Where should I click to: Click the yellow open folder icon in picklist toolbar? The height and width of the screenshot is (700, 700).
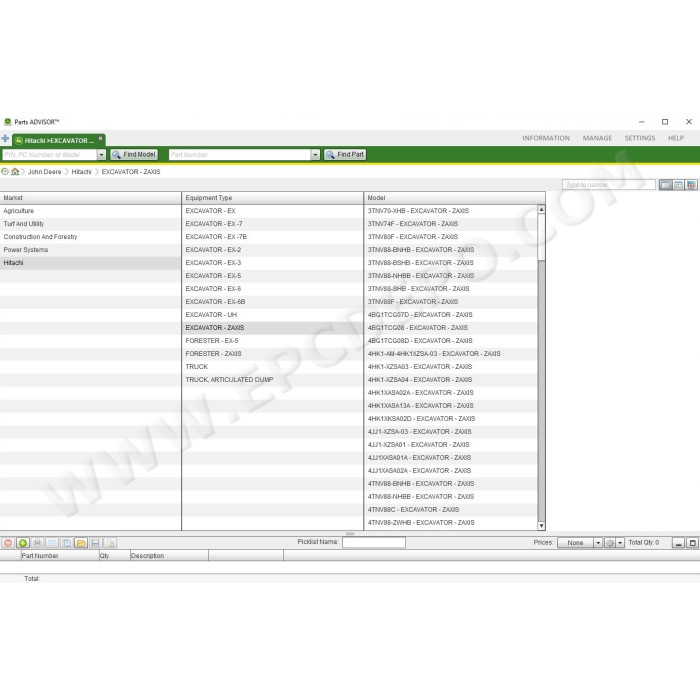point(81,543)
